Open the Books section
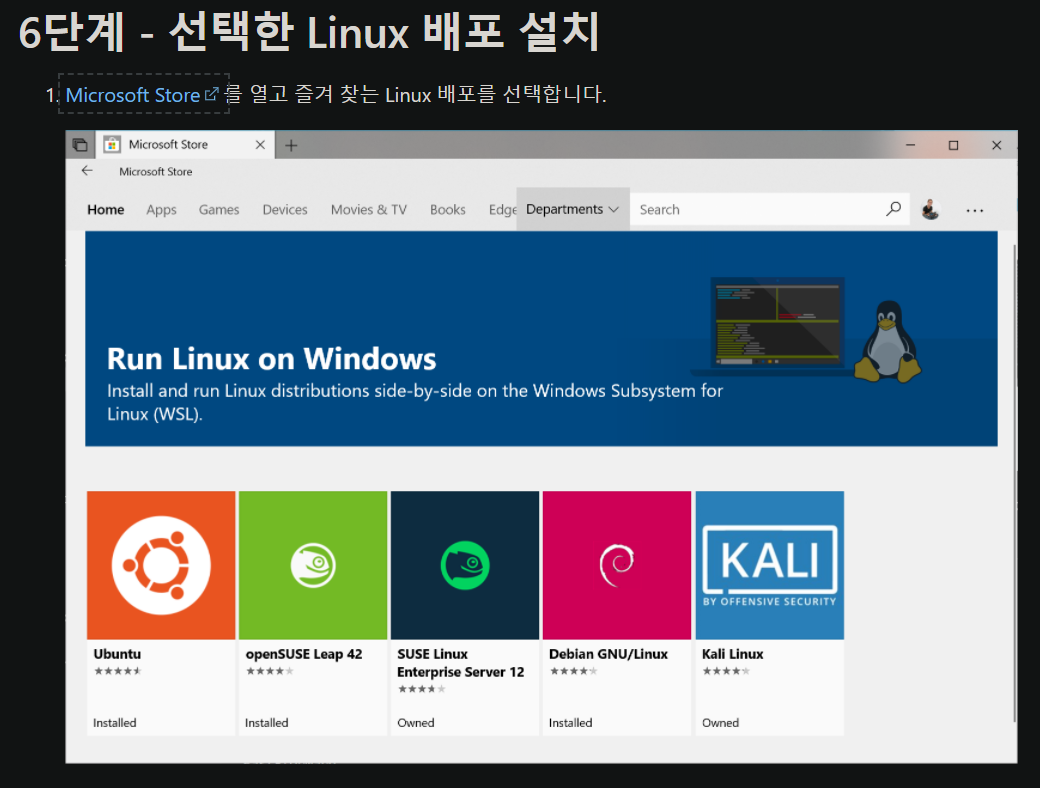Image resolution: width=1040 pixels, height=788 pixels. coord(448,210)
